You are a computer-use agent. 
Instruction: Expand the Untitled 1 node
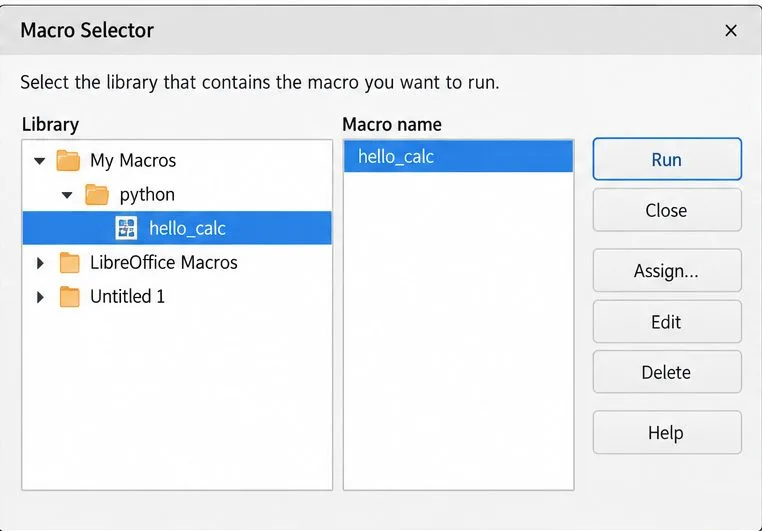[40, 297]
